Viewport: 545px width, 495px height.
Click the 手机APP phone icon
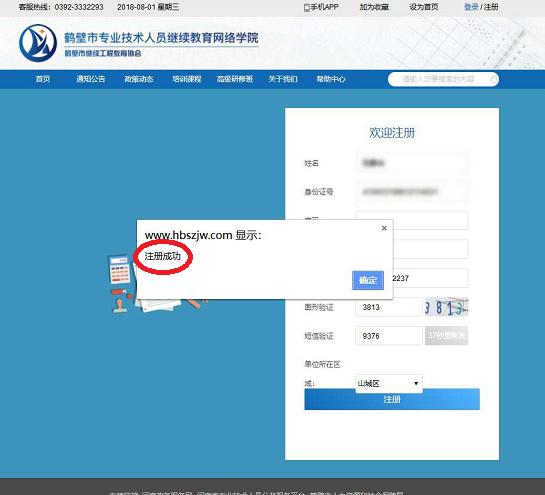pyautogui.click(x=307, y=7)
